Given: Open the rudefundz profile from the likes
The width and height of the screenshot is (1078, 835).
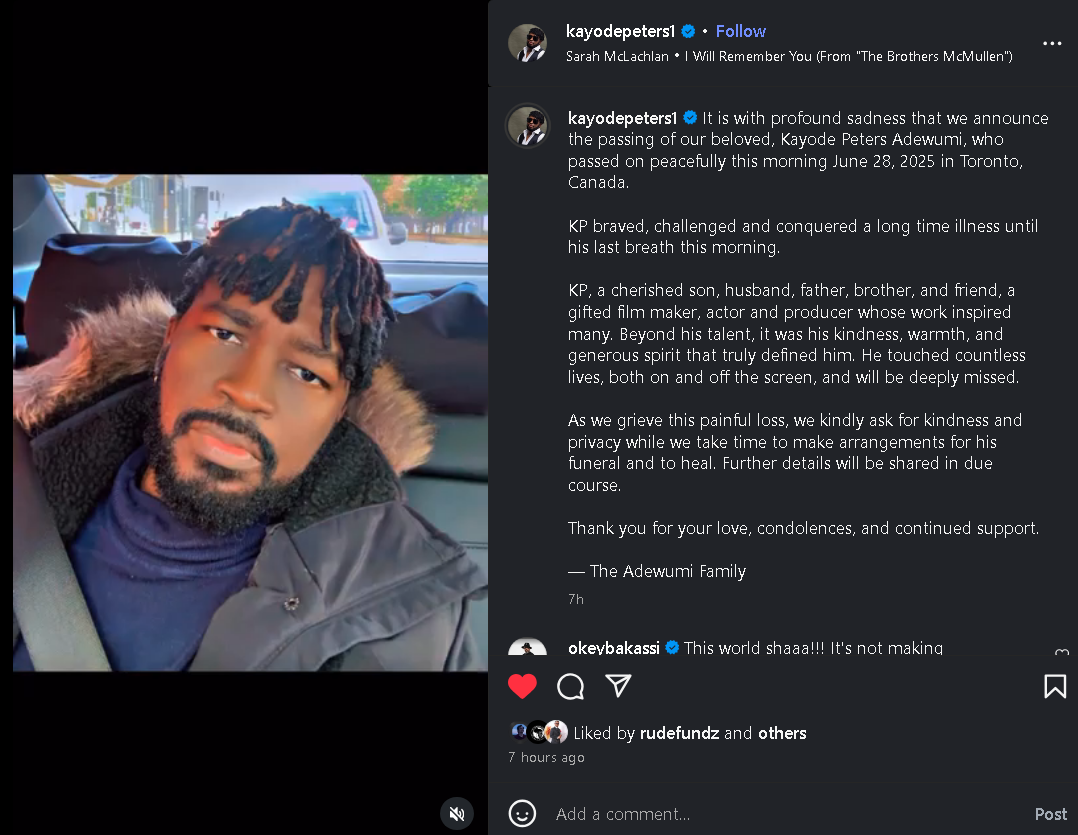Looking at the screenshot, I should click(680, 733).
